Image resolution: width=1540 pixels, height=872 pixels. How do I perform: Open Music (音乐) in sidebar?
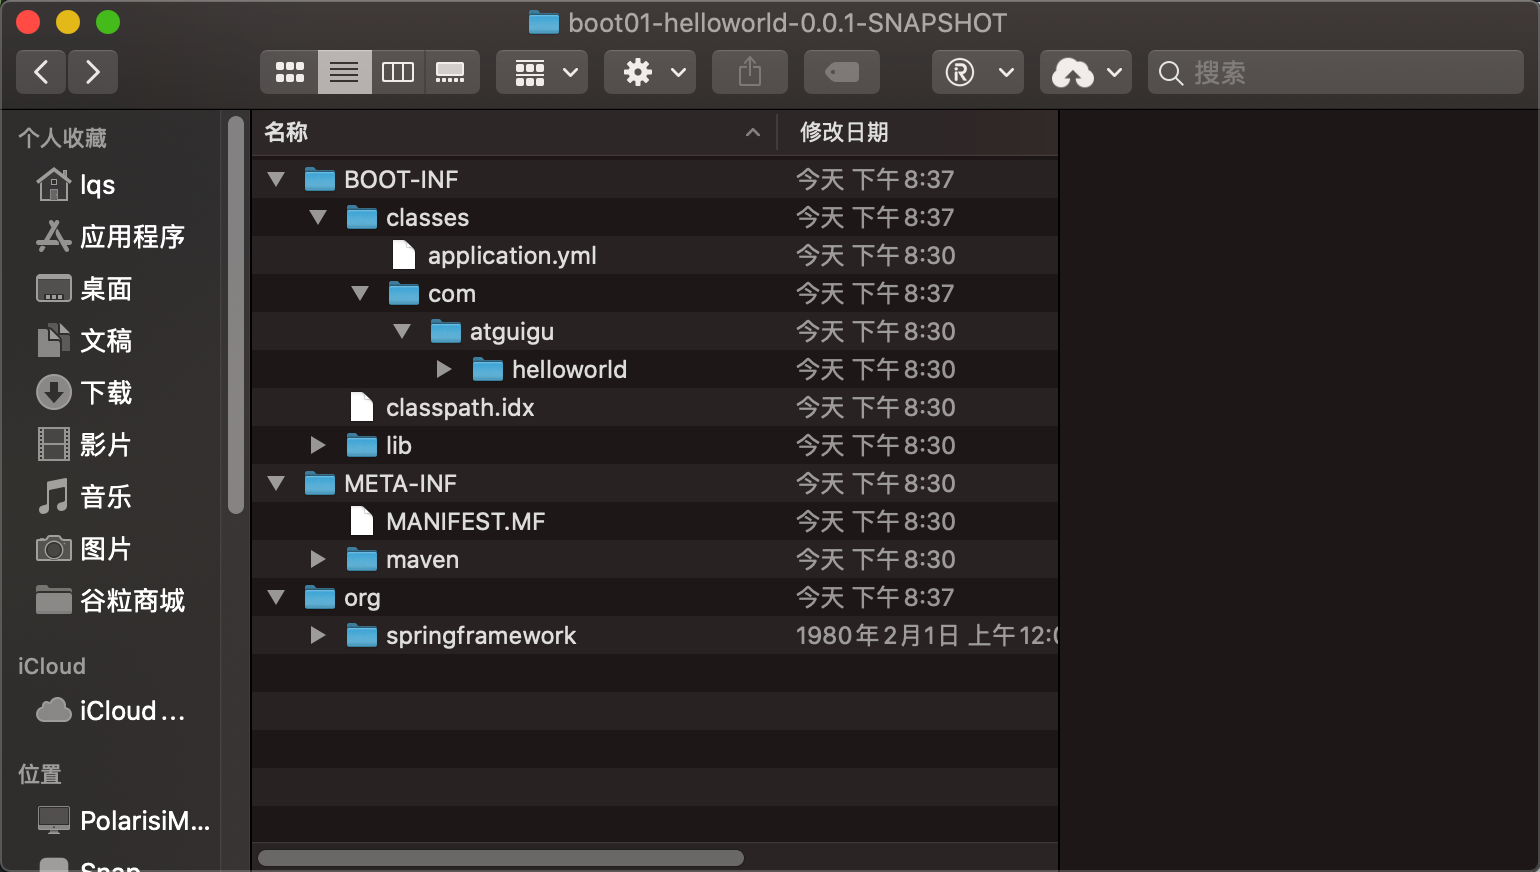pyautogui.click(x=84, y=497)
